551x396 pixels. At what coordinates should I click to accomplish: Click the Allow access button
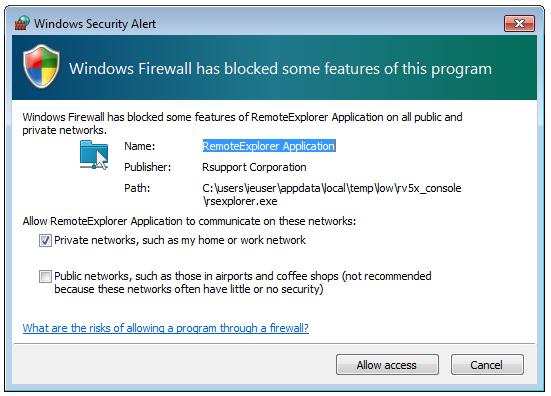coord(387,365)
